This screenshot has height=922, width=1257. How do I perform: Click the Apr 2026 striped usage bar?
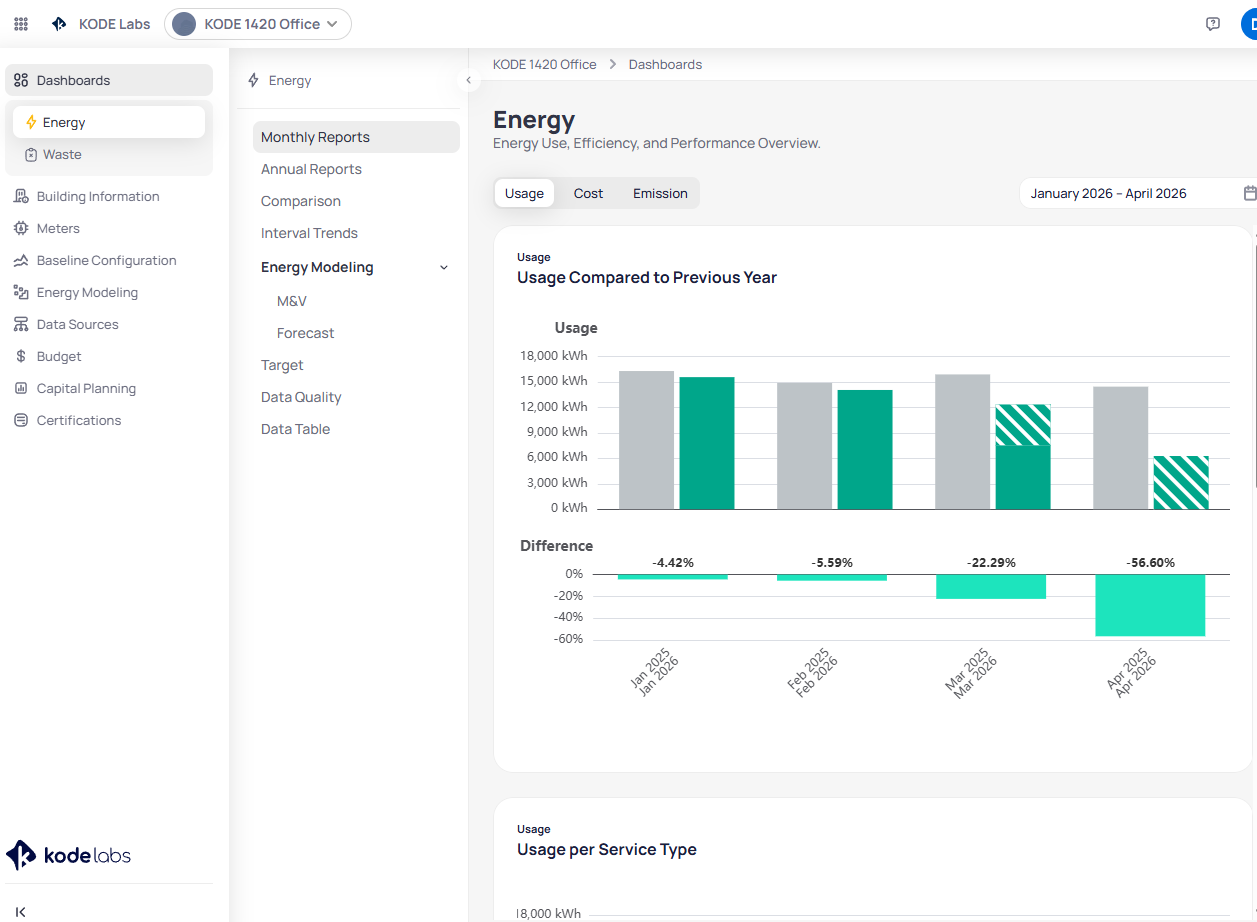click(x=1181, y=483)
